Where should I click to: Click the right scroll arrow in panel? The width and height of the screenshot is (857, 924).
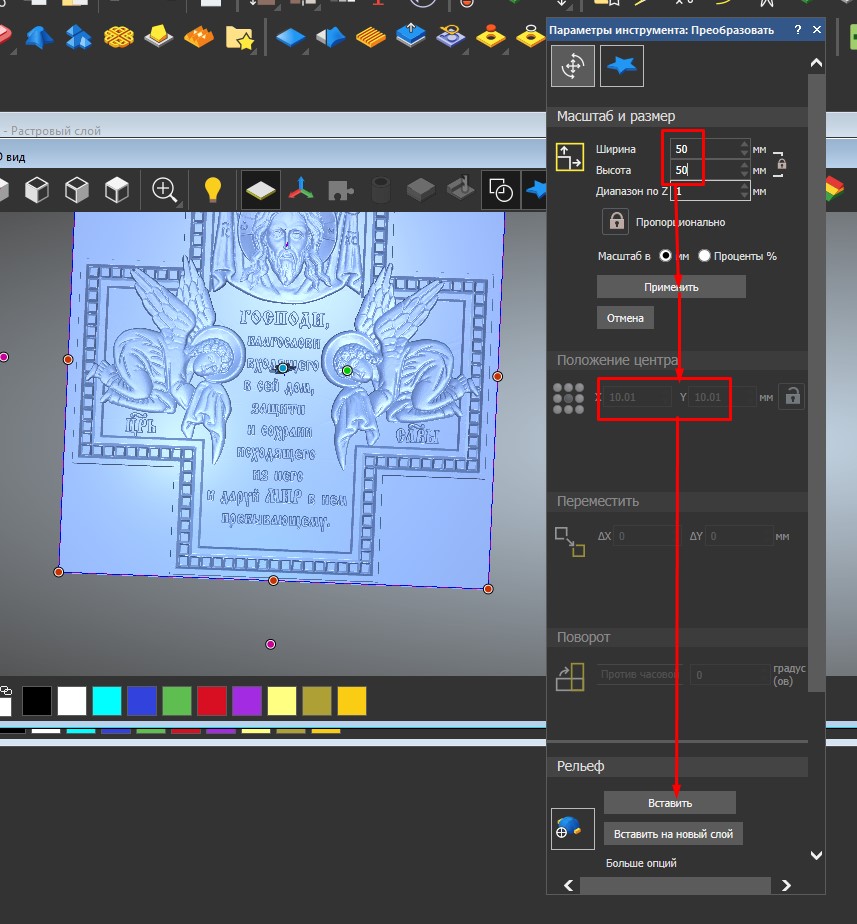[786, 885]
